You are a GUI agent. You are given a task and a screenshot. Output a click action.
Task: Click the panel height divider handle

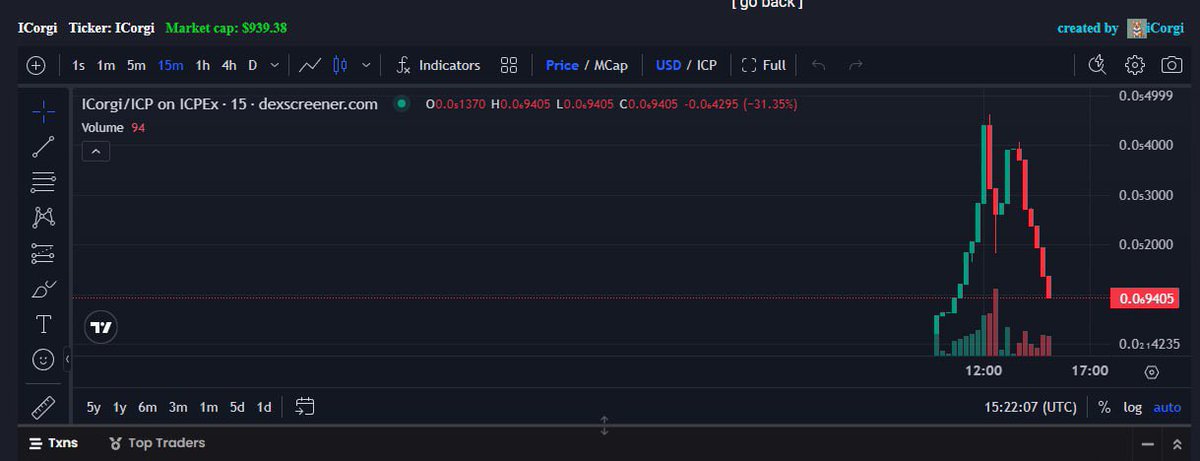[x=605, y=425]
